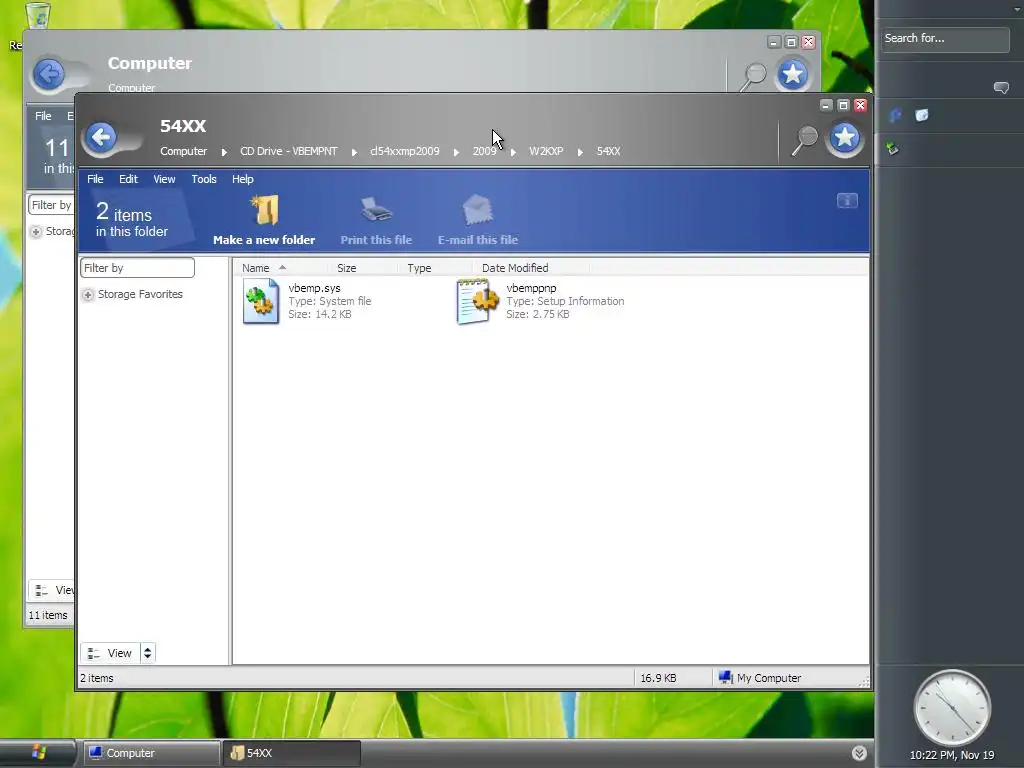
Task: Open the File menu in 54XX window
Action: 95,179
